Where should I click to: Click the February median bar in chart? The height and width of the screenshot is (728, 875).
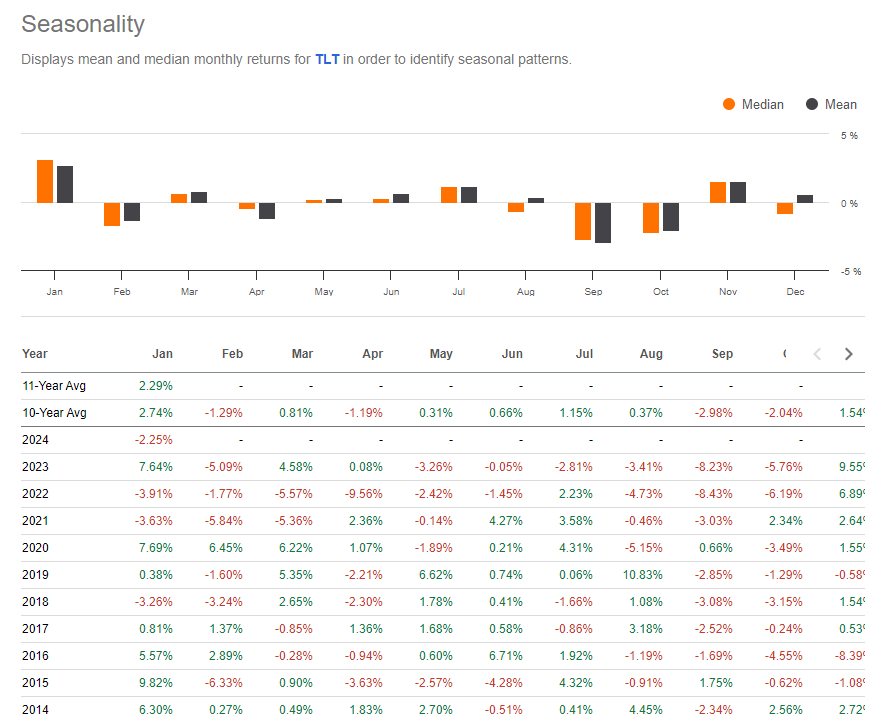112,214
